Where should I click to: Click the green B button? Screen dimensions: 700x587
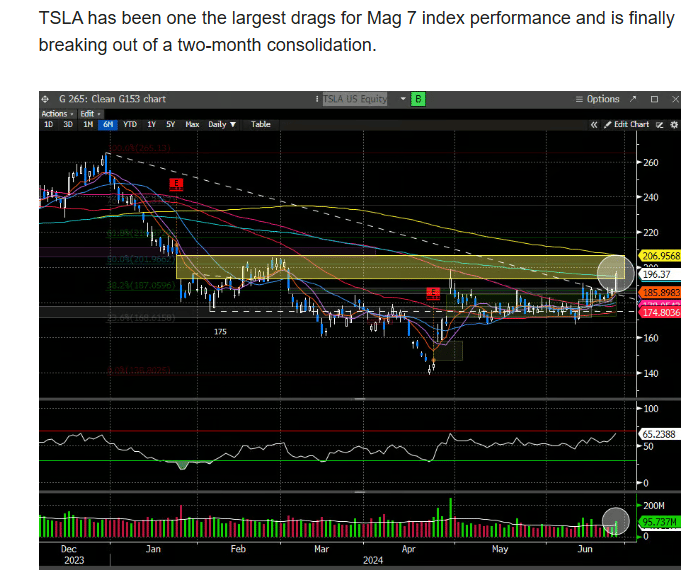tap(418, 99)
